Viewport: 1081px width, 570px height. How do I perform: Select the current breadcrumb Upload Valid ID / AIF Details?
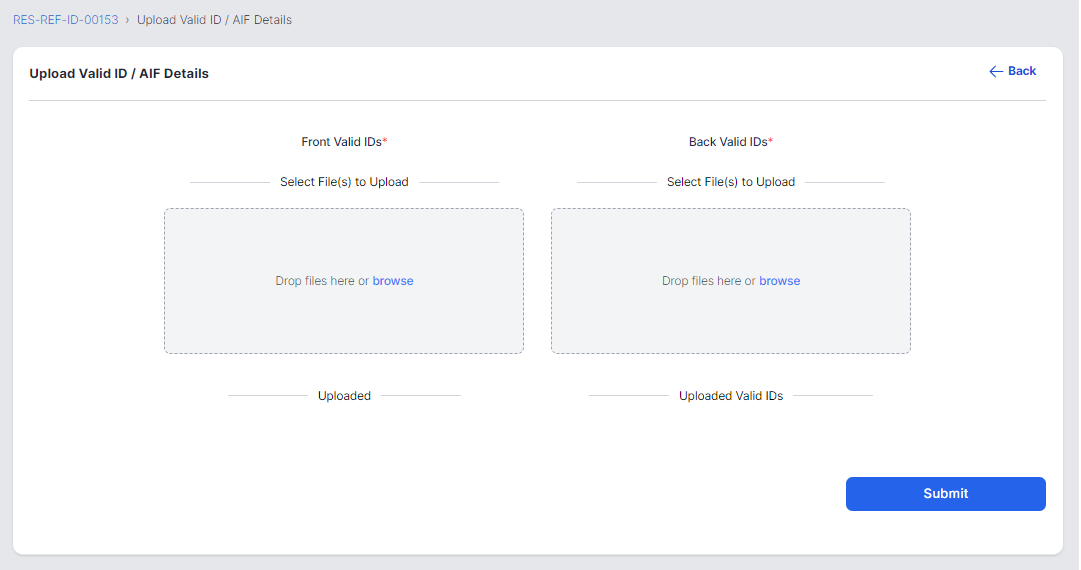(x=214, y=20)
